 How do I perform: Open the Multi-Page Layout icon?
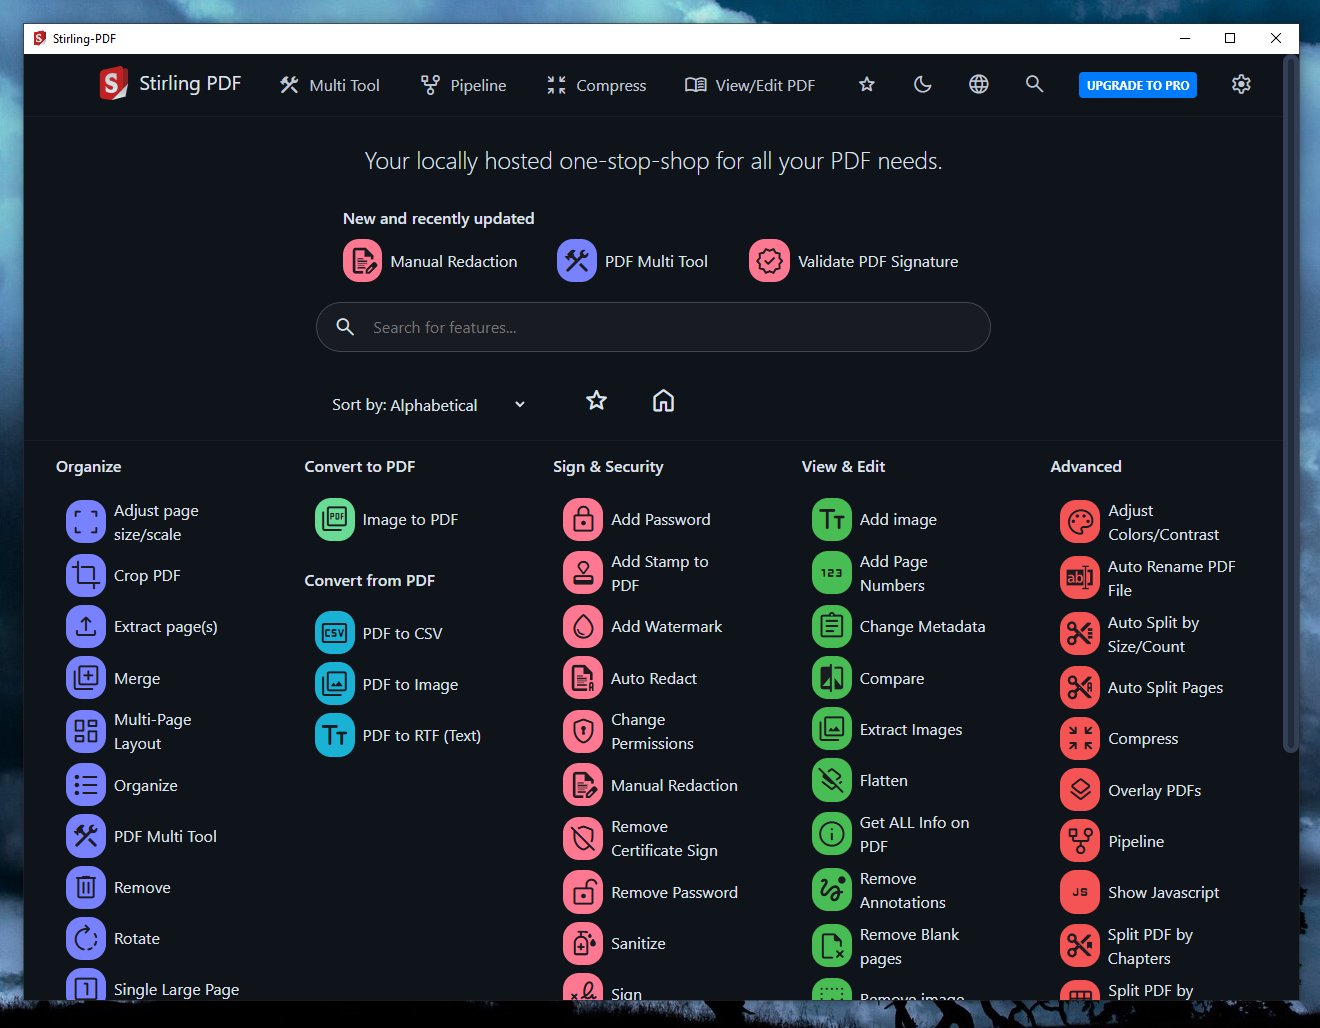click(x=86, y=731)
